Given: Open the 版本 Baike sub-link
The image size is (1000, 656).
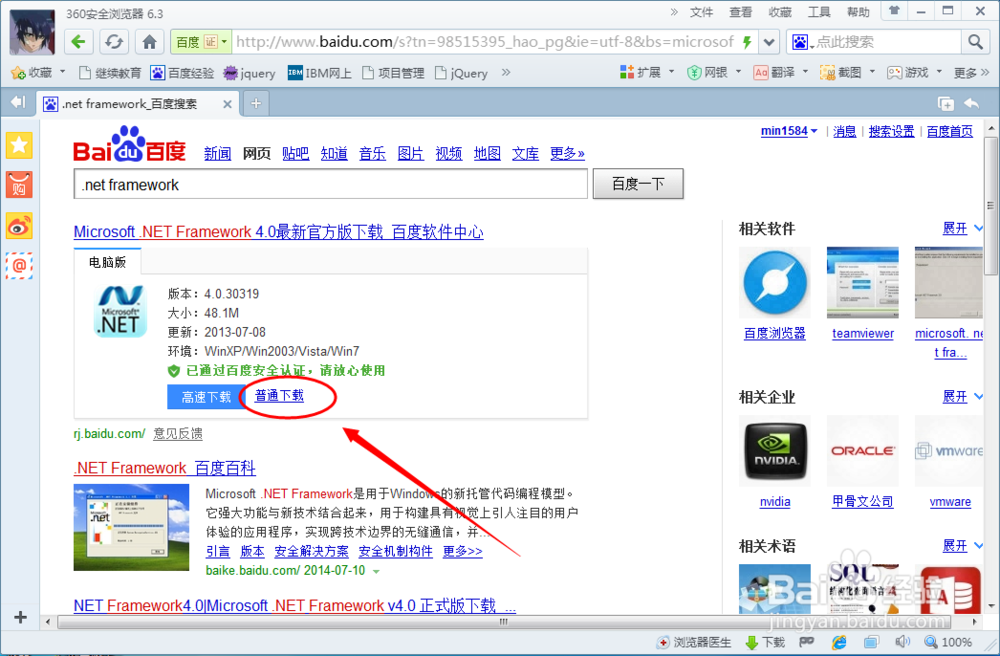Looking at the screenshot, I should point(252,551).
